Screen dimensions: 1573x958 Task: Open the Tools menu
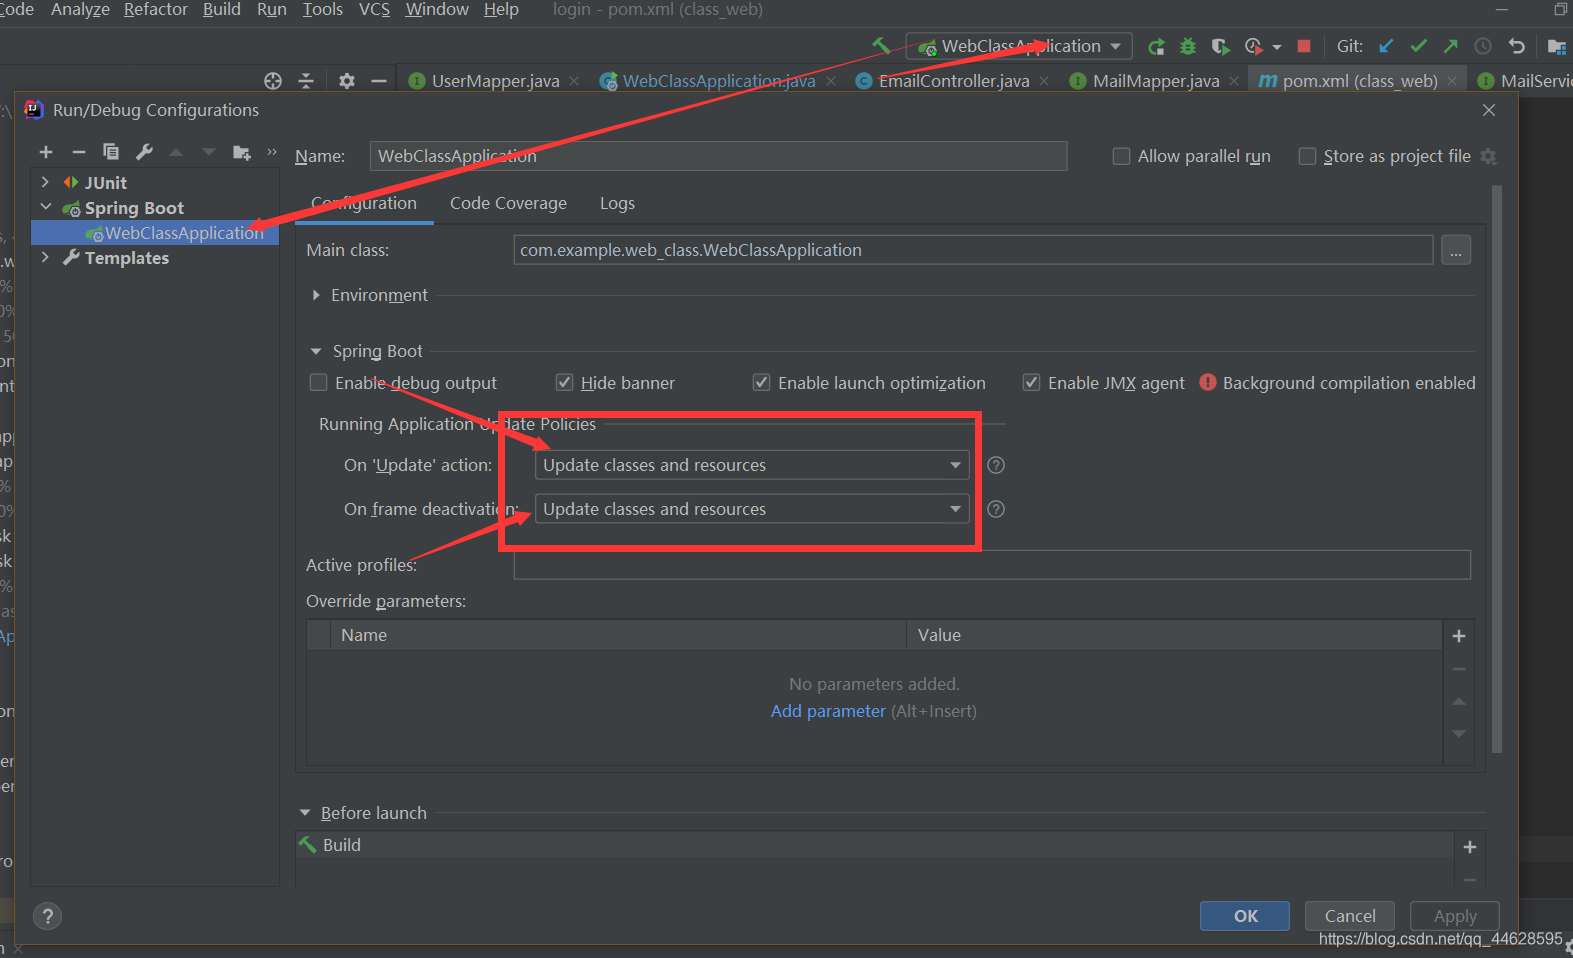(323, 9)
